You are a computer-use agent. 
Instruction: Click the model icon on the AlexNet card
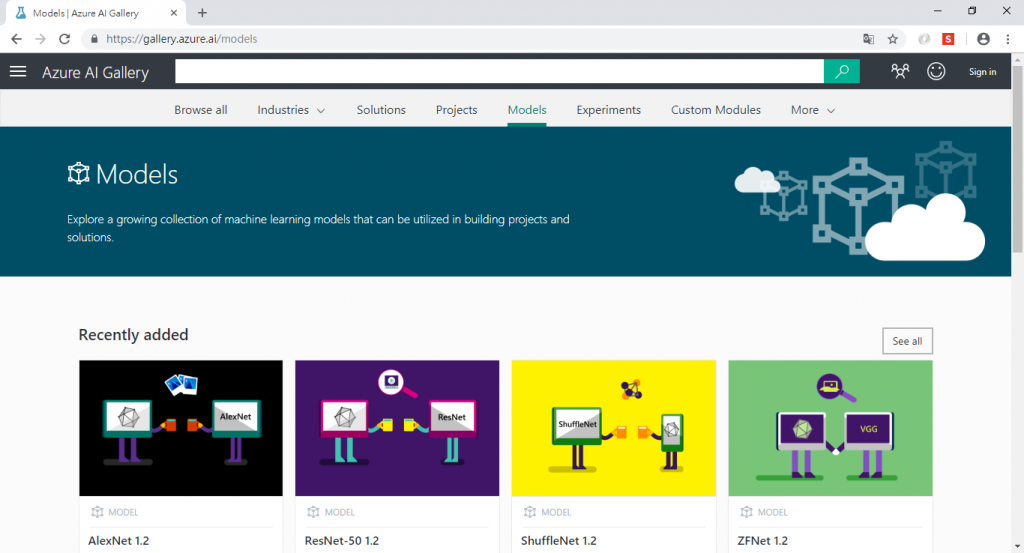(x=97, y=512)
